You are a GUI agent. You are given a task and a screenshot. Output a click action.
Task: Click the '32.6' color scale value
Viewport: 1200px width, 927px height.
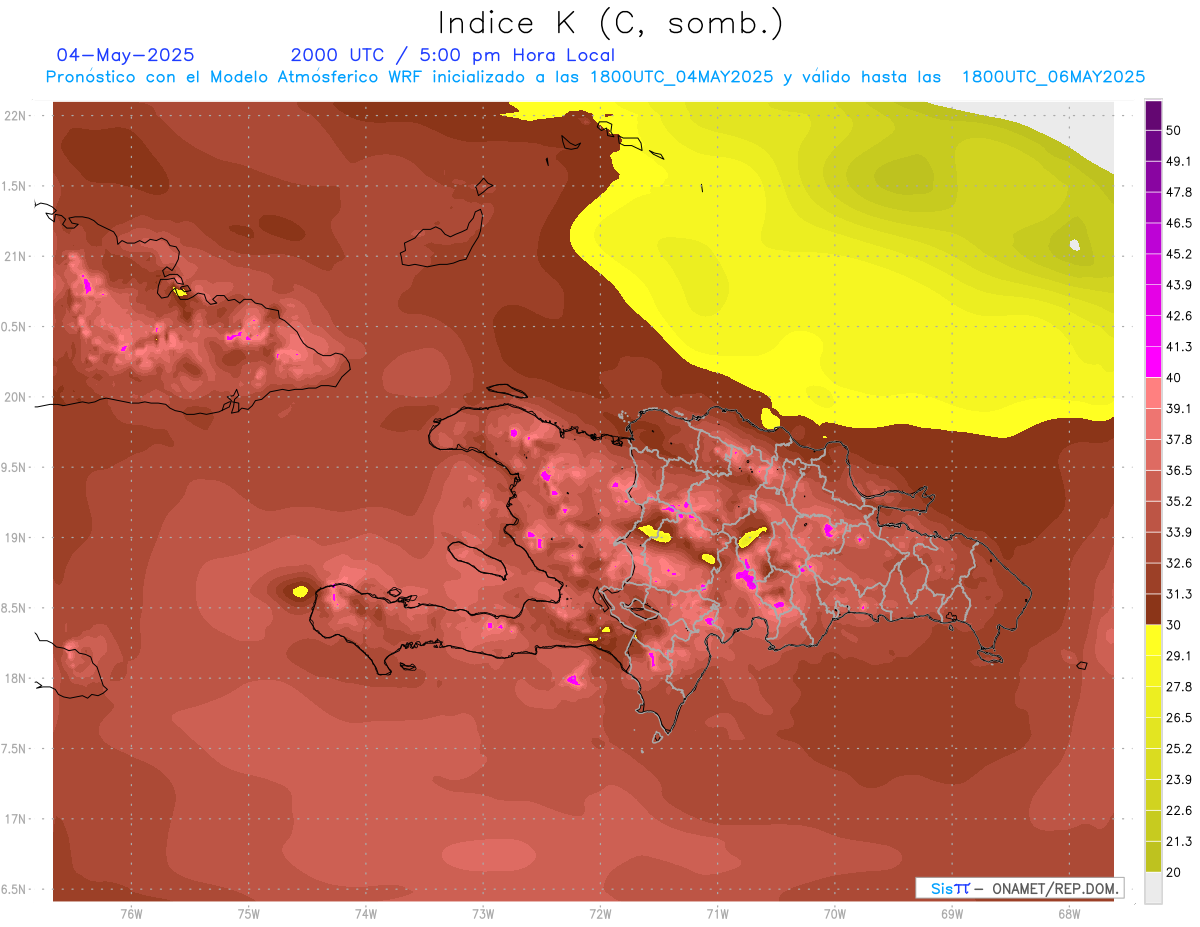1180,563
